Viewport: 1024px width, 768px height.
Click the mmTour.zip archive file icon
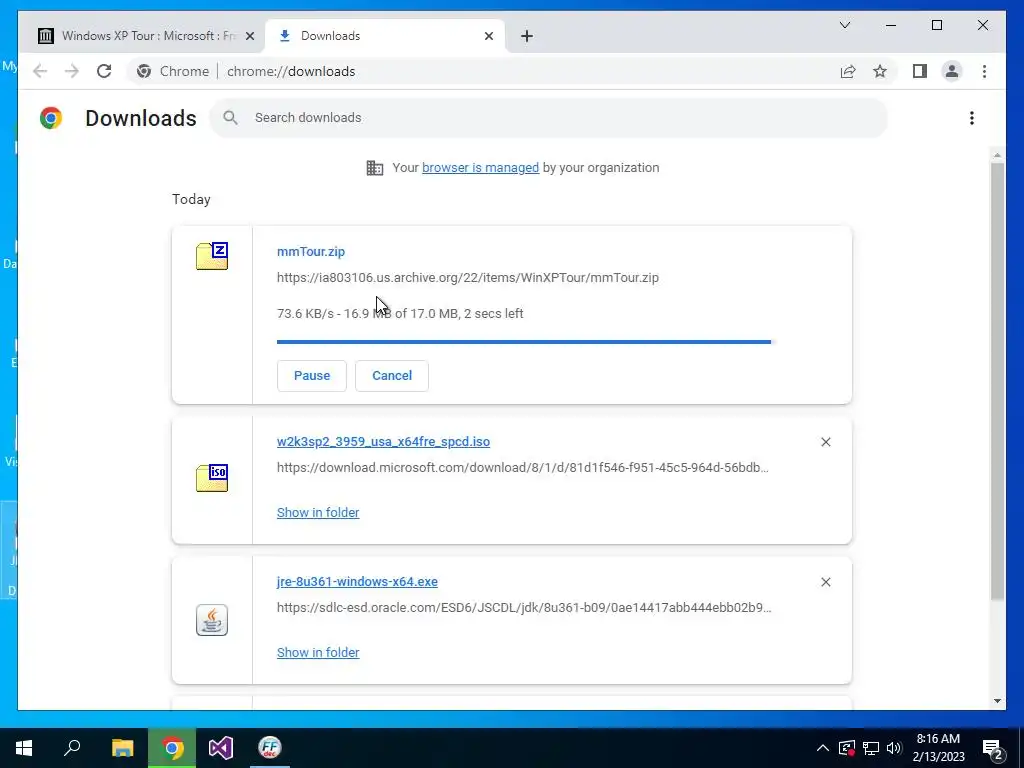[212, 256]
